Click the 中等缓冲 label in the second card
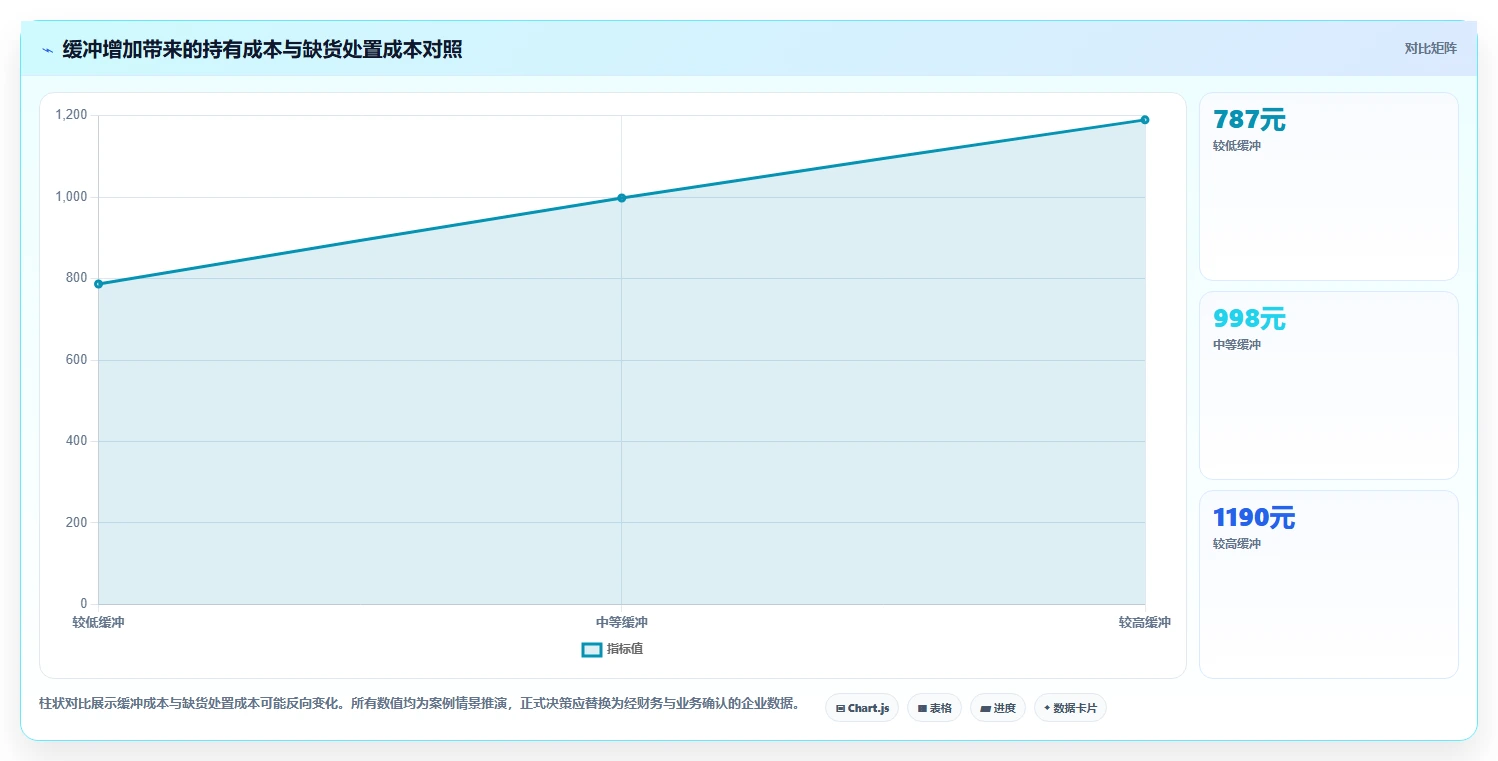 pyautogui.click(x=1237, y=345)
